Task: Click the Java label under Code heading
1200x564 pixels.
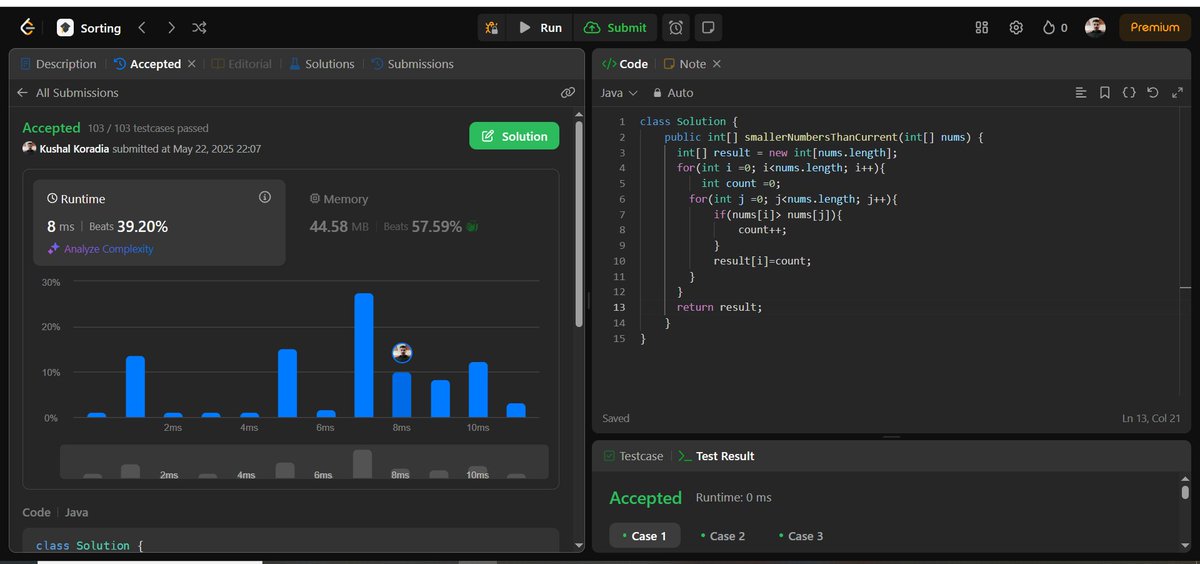Action: pyautogui.click(x=77, y=512)
